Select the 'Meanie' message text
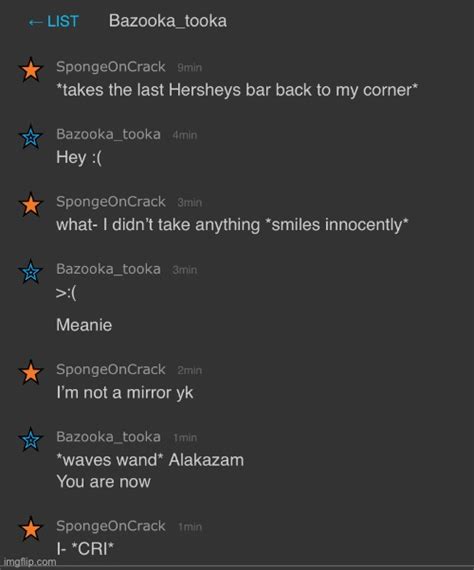This screenshot has height=570, width=474. click(x=84, y=325)
